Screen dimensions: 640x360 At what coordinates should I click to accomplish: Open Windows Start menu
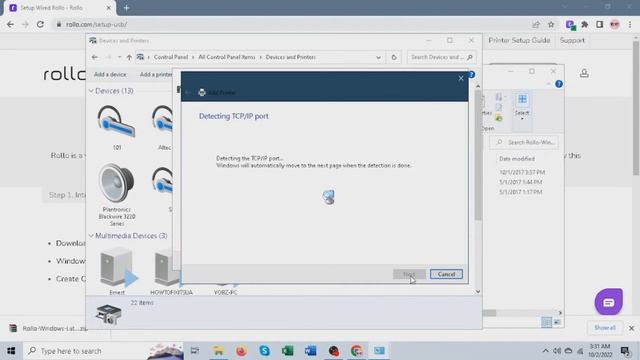(x=11, y=351)
